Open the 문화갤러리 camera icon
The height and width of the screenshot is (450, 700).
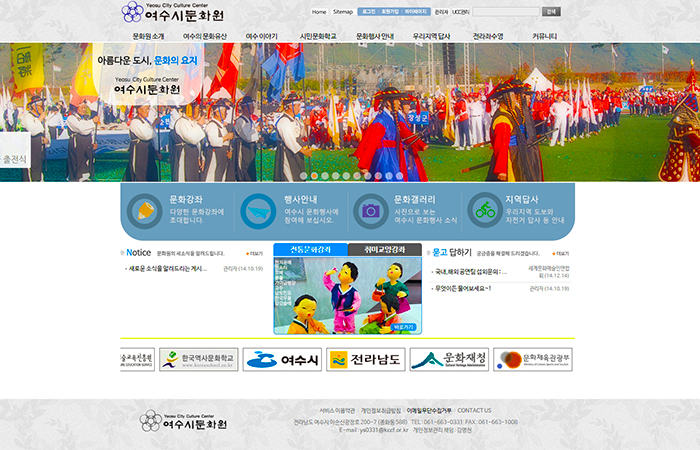[x=371, y=211]
